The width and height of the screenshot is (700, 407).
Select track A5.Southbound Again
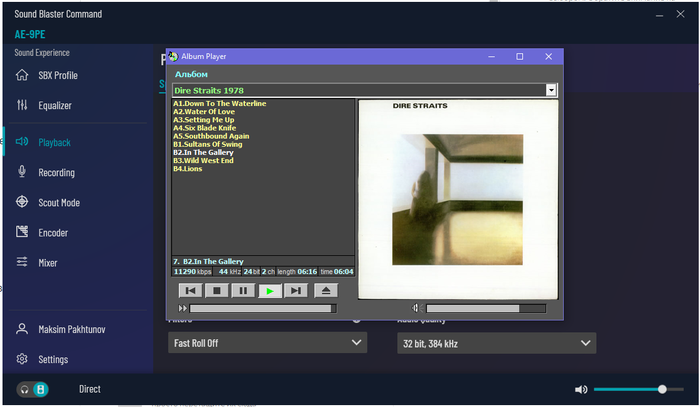[211, 136]
